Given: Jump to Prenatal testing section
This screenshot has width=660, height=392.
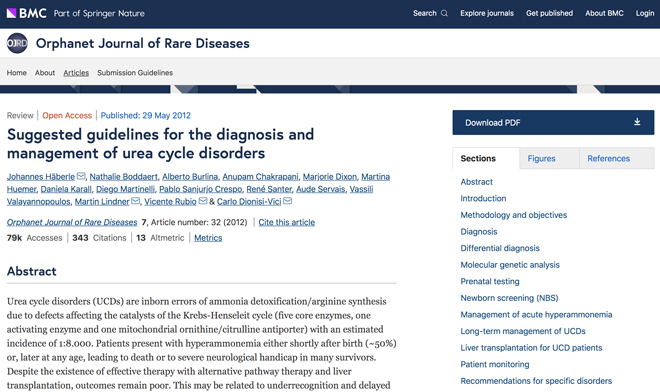Looking at the screenshot, I should 490,281.
